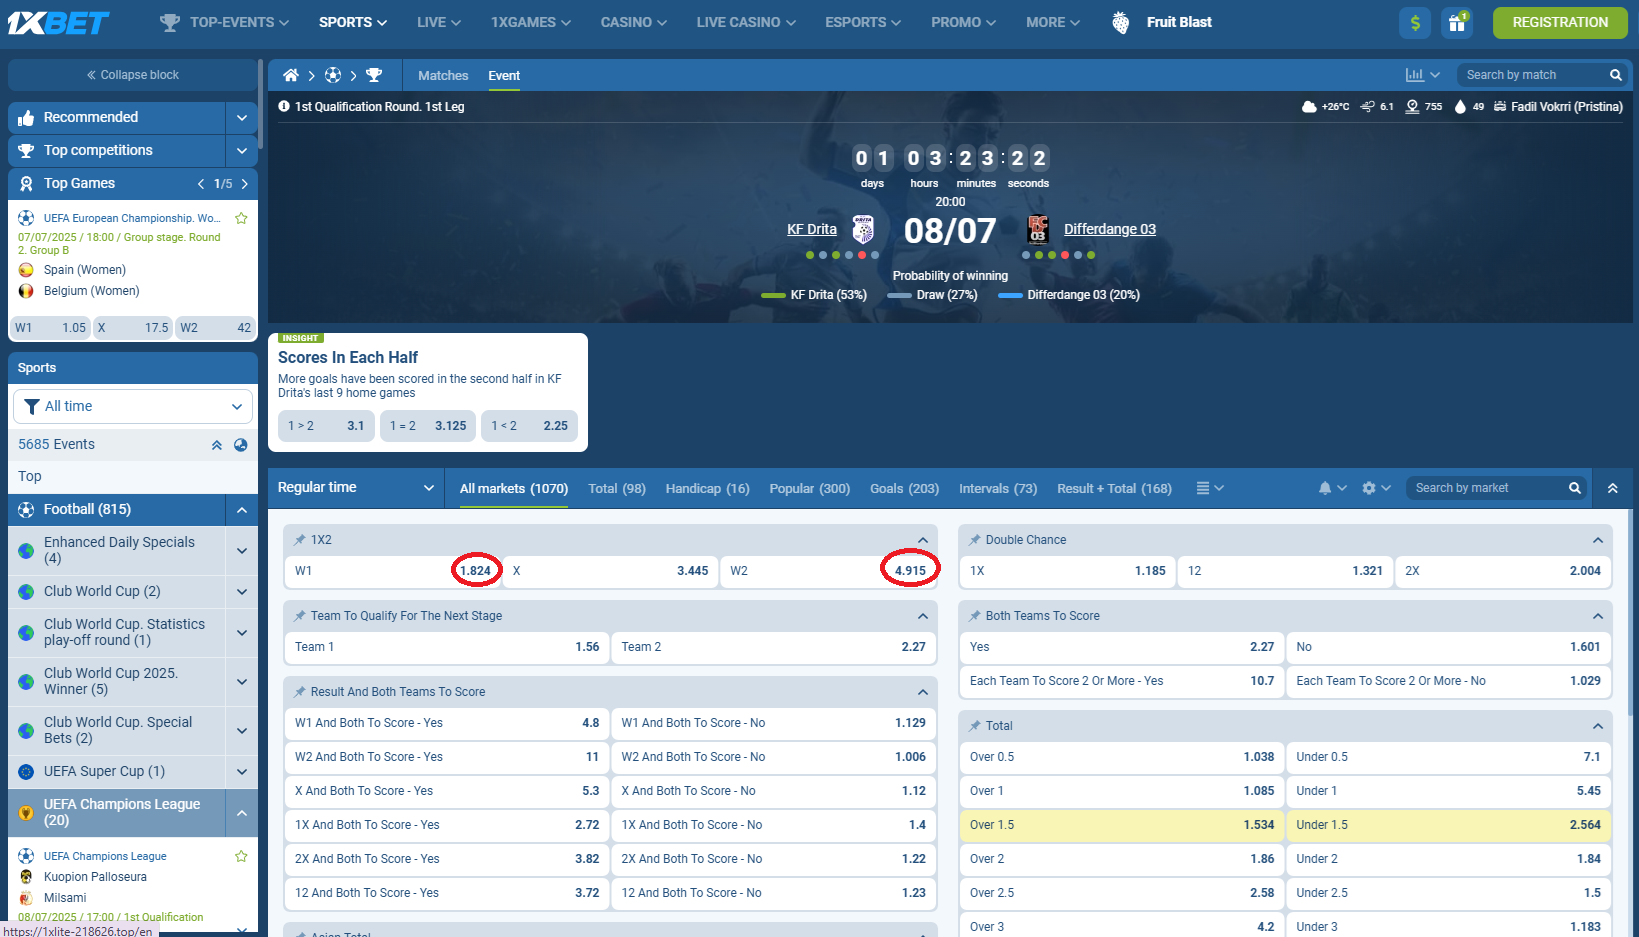Viewport: 1639px width, 937px height.
Task: Open the All time filter dropdown
Action: [133, 406]
